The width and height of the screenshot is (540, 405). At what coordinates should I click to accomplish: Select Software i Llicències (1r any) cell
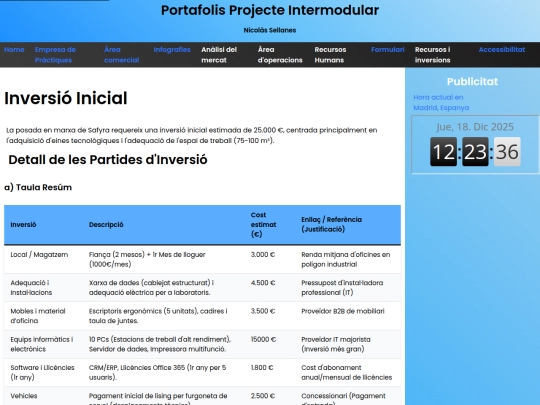[x=43, y=372]
